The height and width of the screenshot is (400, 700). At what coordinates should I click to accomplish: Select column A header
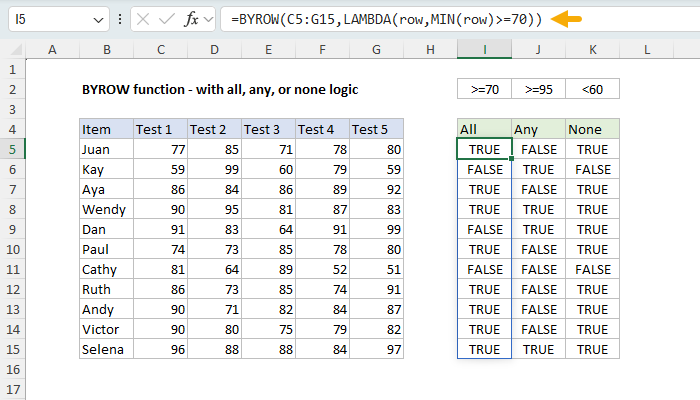[x=52, y=50]
